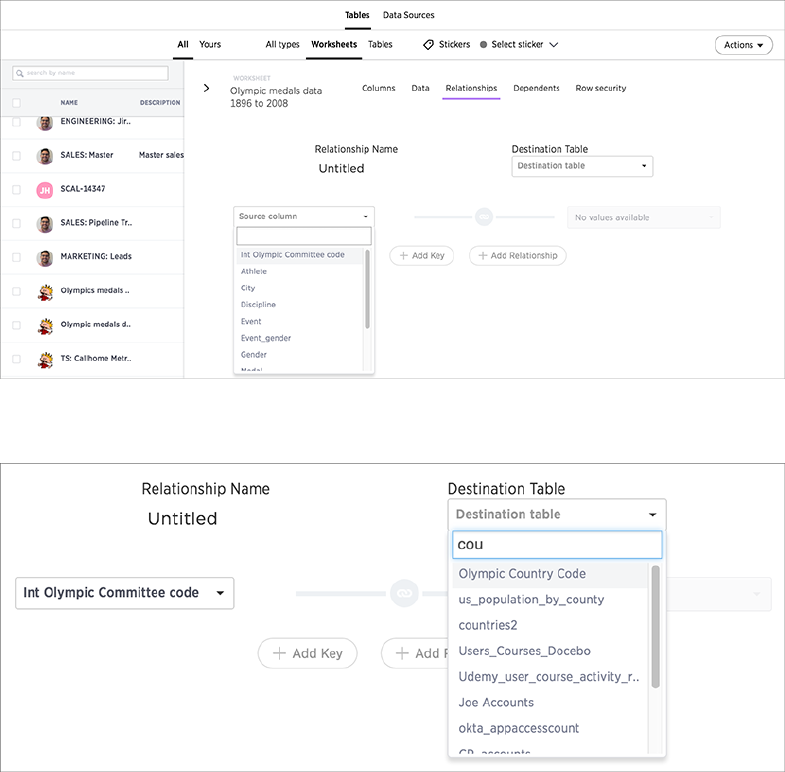Open the Int Olympic Committee code dropdown
Image resolution: width=785 pixels, height=772 pixels.
coord(124,593)
